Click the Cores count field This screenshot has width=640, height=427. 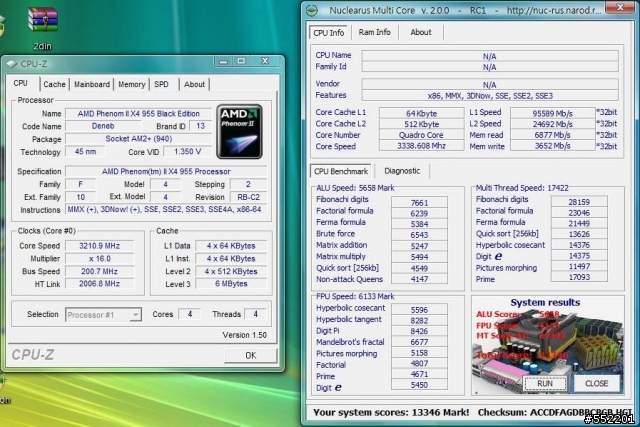coord(189,314)
